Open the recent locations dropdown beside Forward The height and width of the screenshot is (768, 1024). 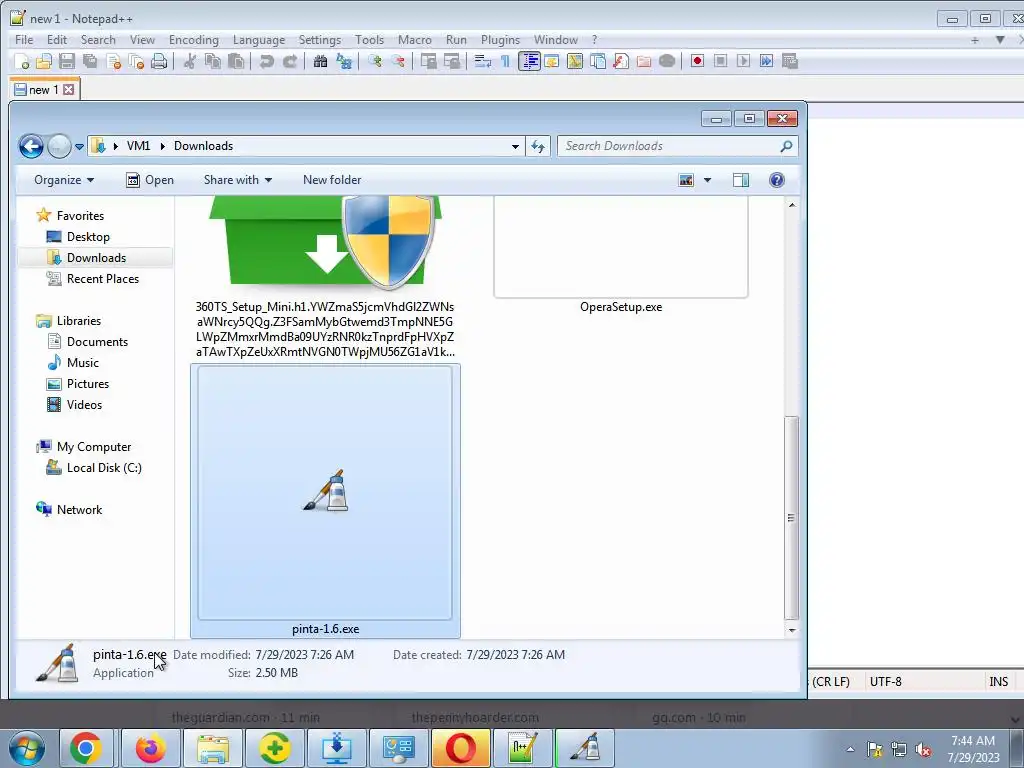(x=79, y=146)
